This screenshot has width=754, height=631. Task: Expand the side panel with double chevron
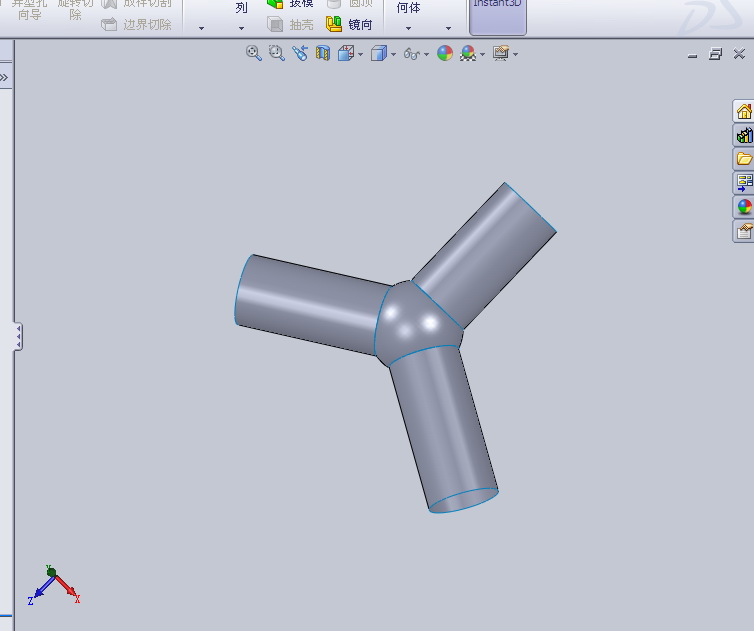(4, 77)
